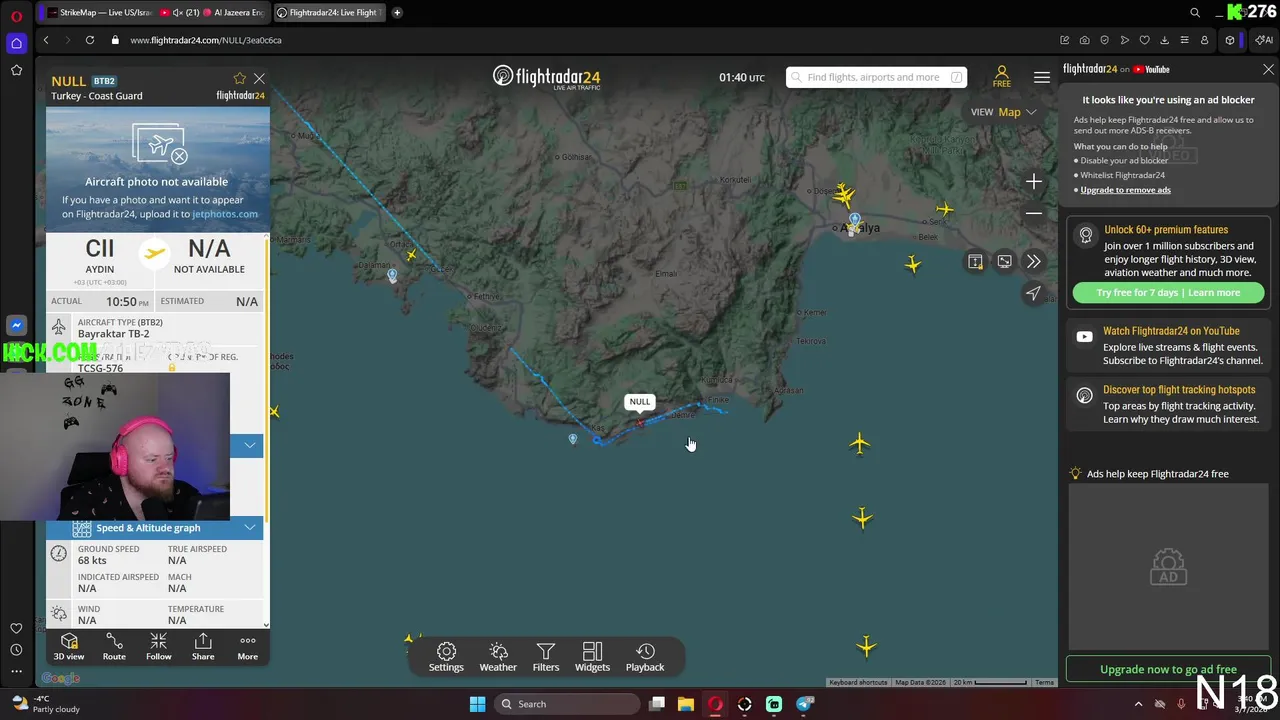Open the Widgets menu

592,657
